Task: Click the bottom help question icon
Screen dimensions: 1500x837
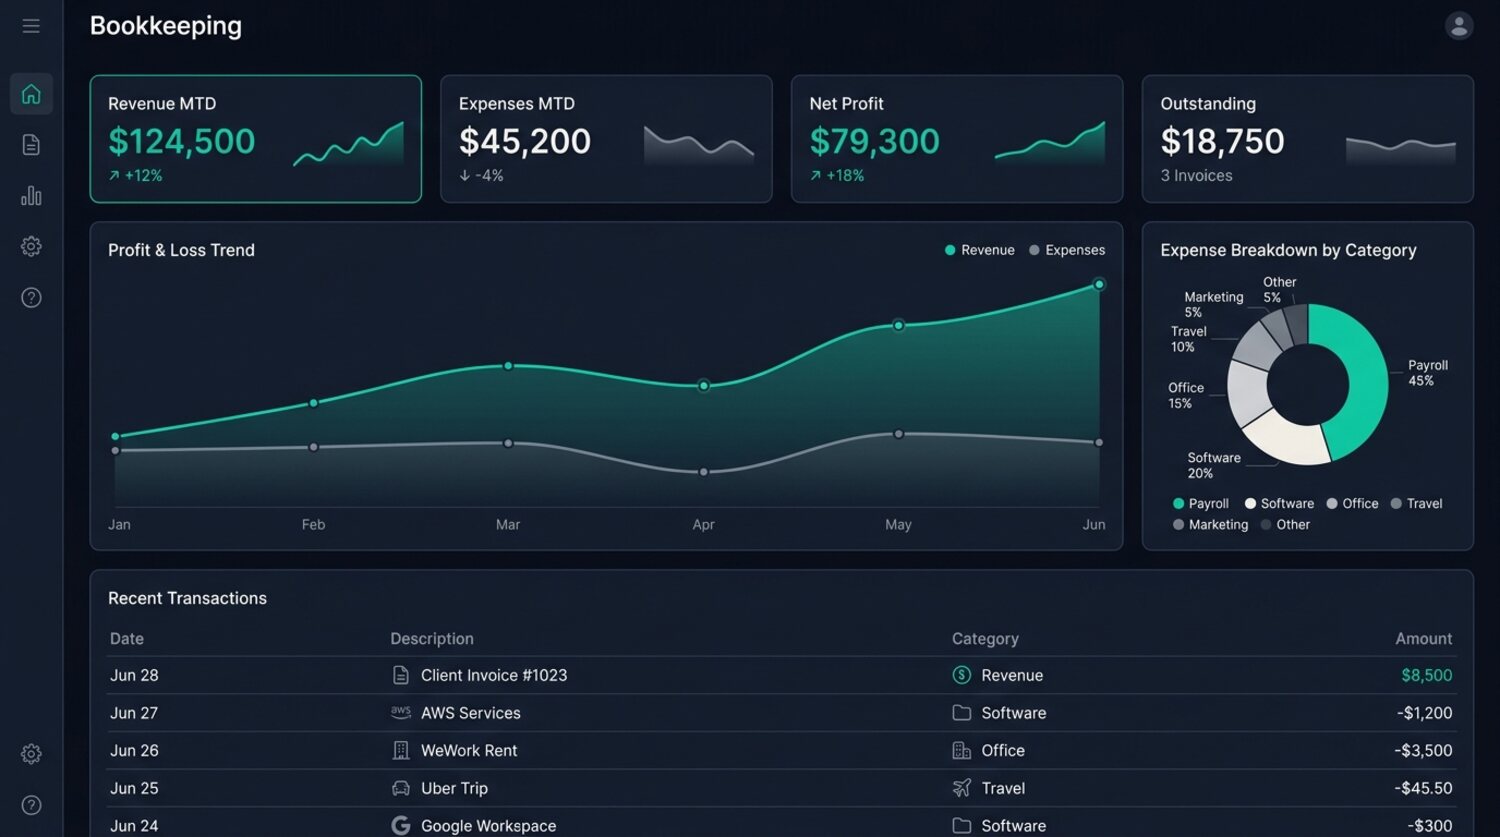Action: tap(31, 805)
